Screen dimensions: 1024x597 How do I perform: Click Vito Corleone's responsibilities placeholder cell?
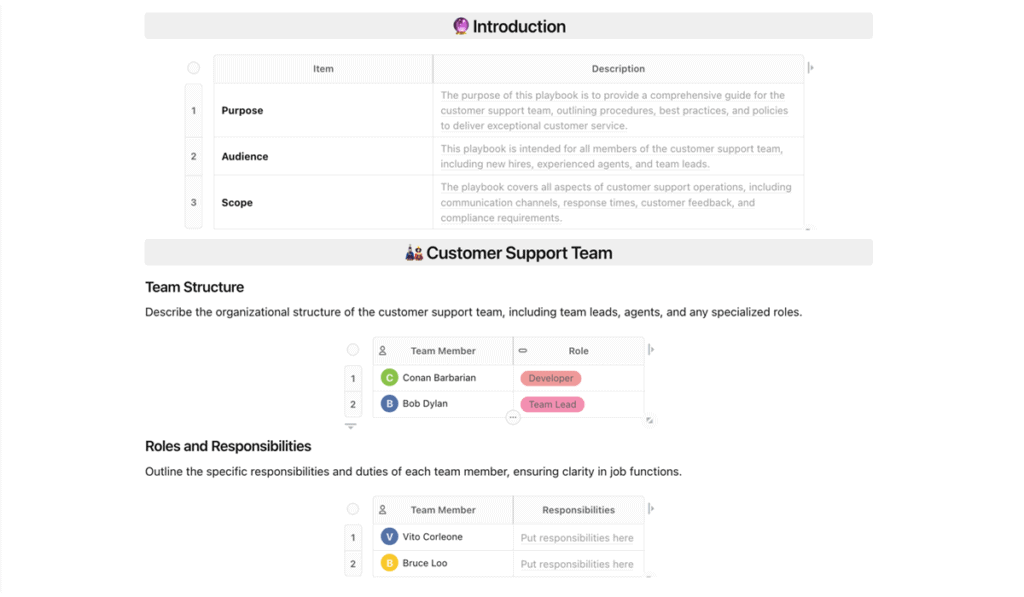pos(578,538)
